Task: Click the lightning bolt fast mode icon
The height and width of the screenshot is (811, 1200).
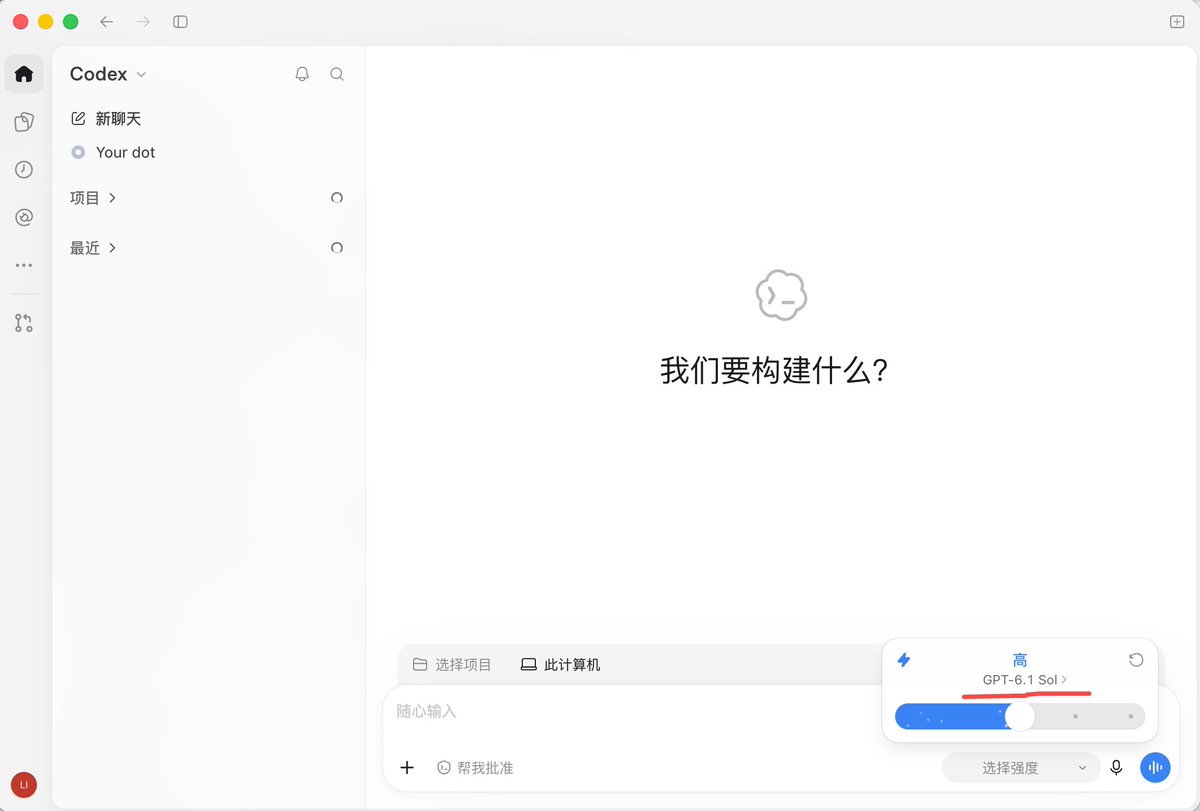Action: [904, 660]
